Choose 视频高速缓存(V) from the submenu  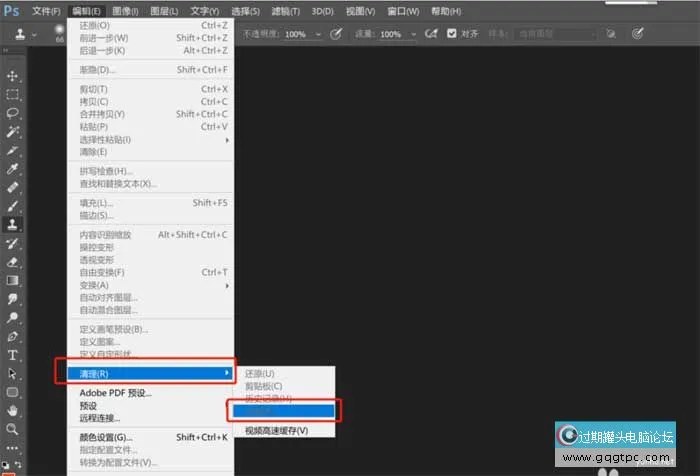click(x=276, y=430)
